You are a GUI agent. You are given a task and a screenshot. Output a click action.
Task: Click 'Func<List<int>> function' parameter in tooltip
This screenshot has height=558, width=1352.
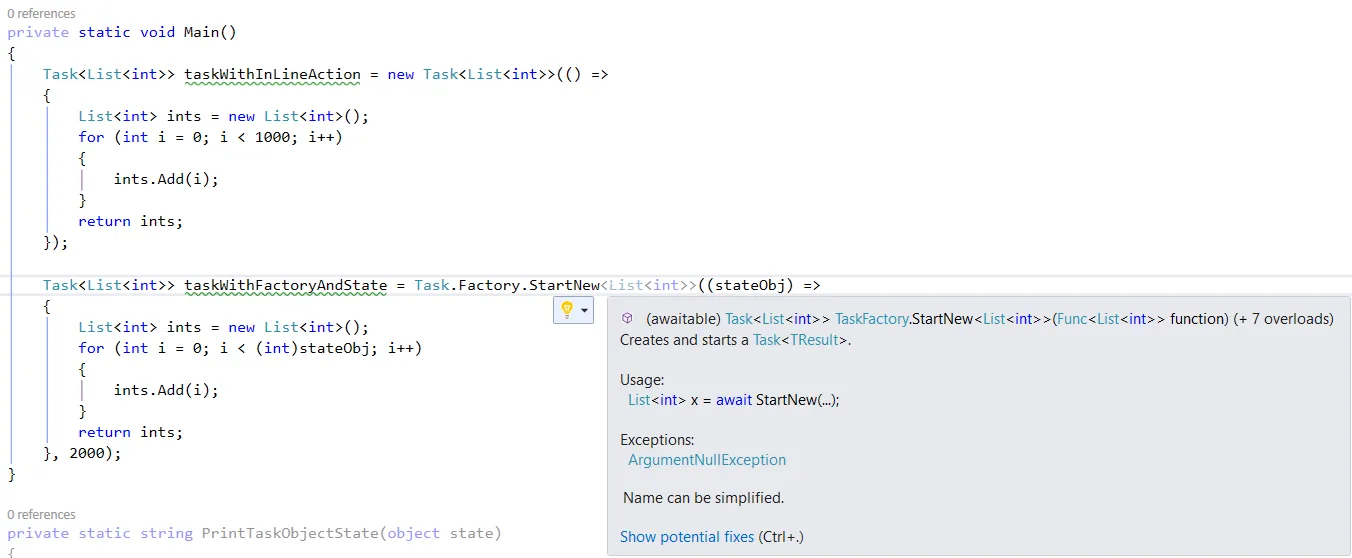[x=1142, y=319]
